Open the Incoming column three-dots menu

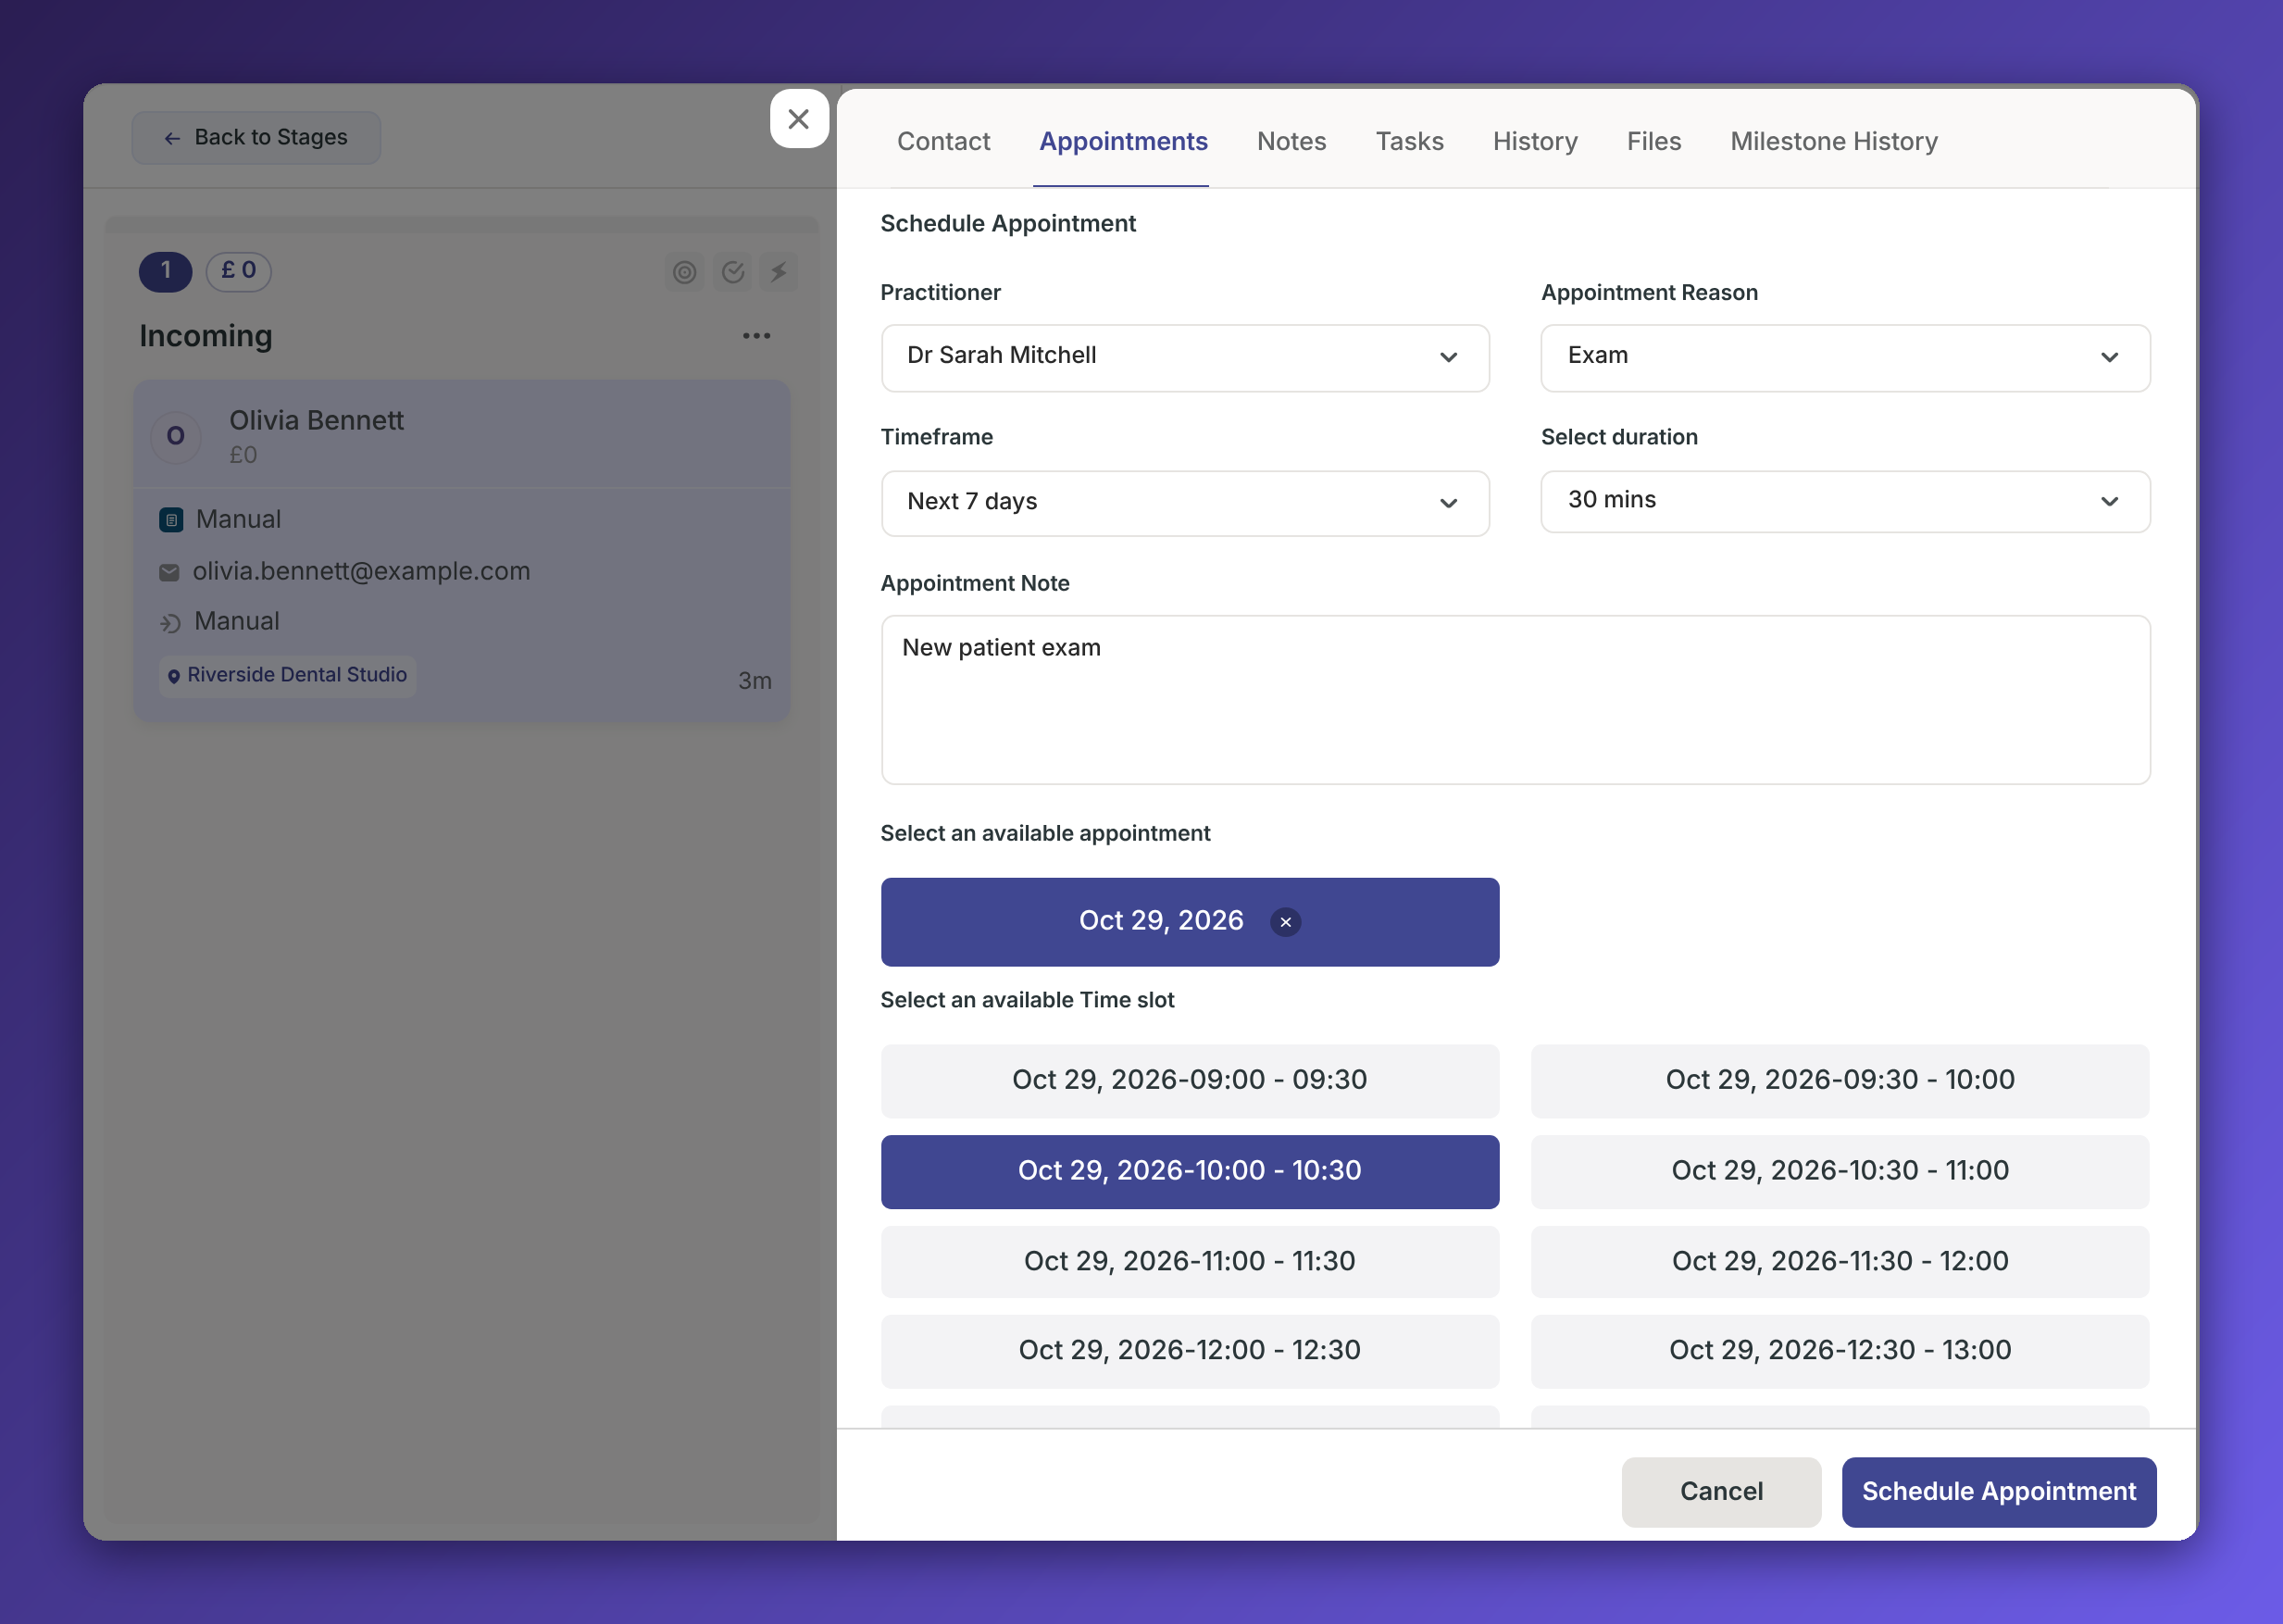click(x=756, y=336)
